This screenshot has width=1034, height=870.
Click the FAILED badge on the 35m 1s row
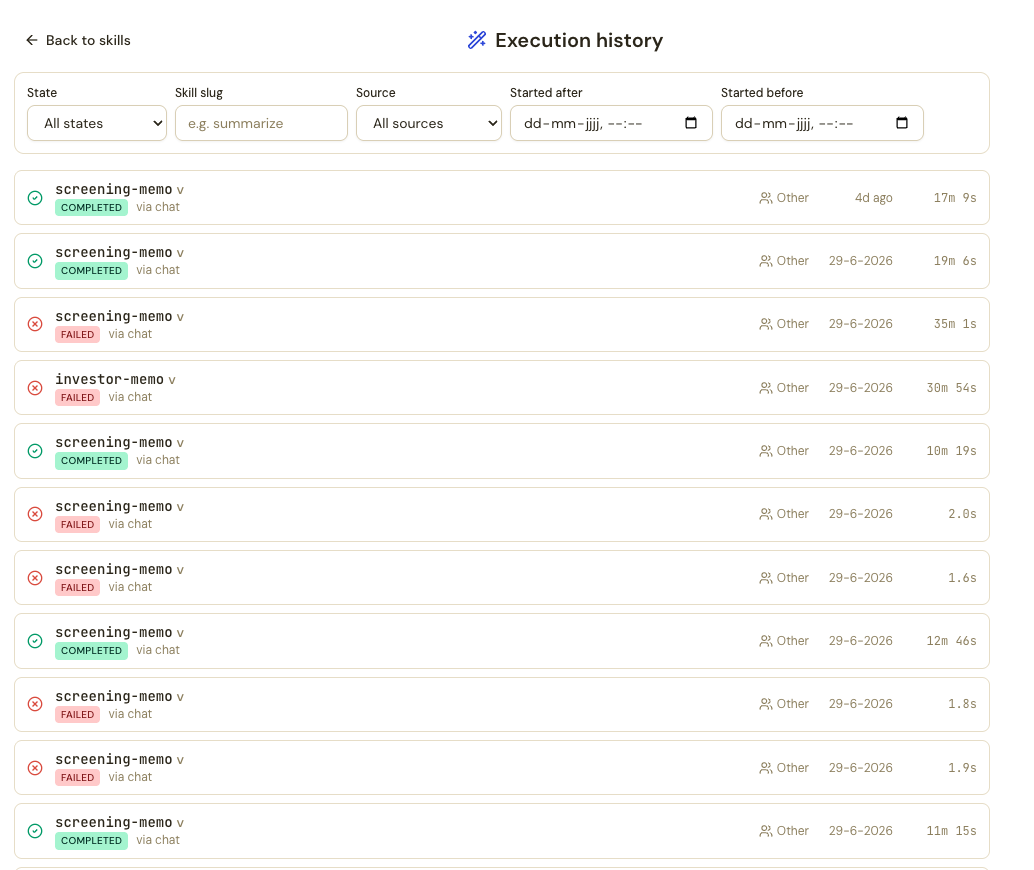pyautogui.click(x=77, y=334)
